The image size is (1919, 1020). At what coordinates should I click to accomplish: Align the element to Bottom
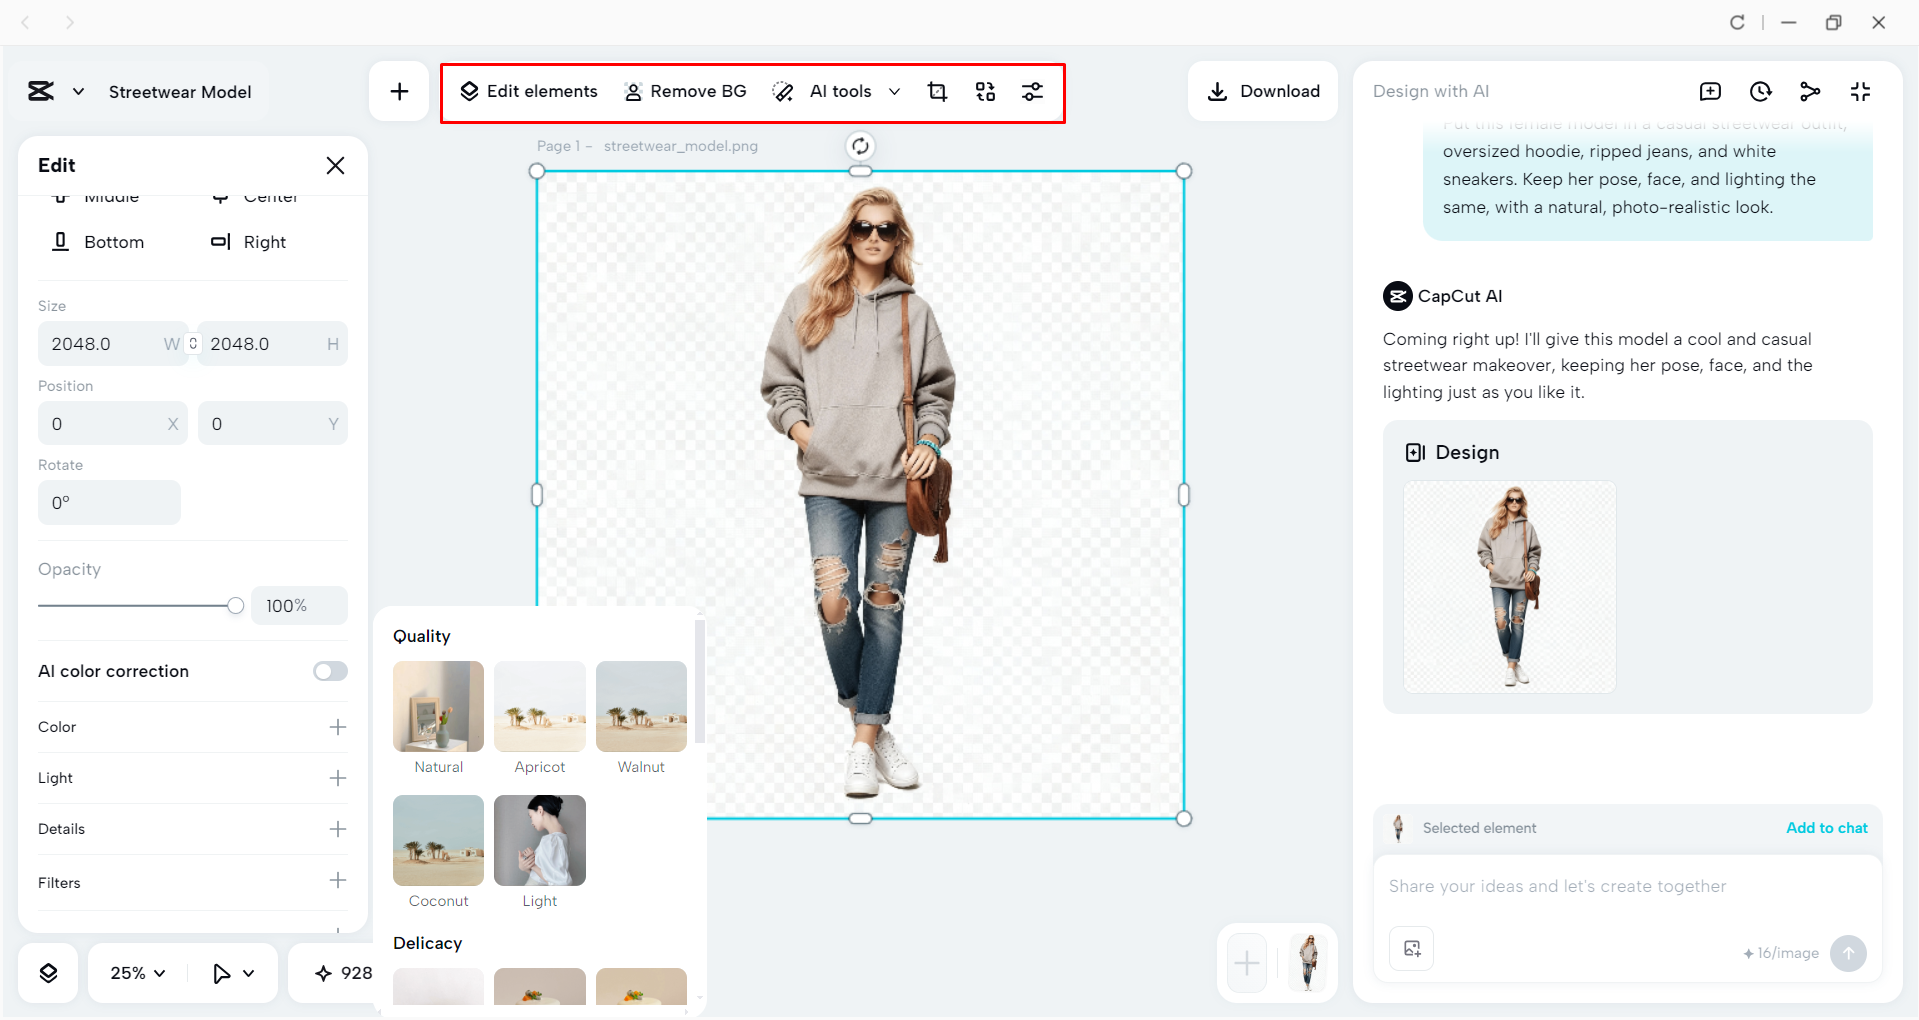pyautogui.click(x=98, y=242)
